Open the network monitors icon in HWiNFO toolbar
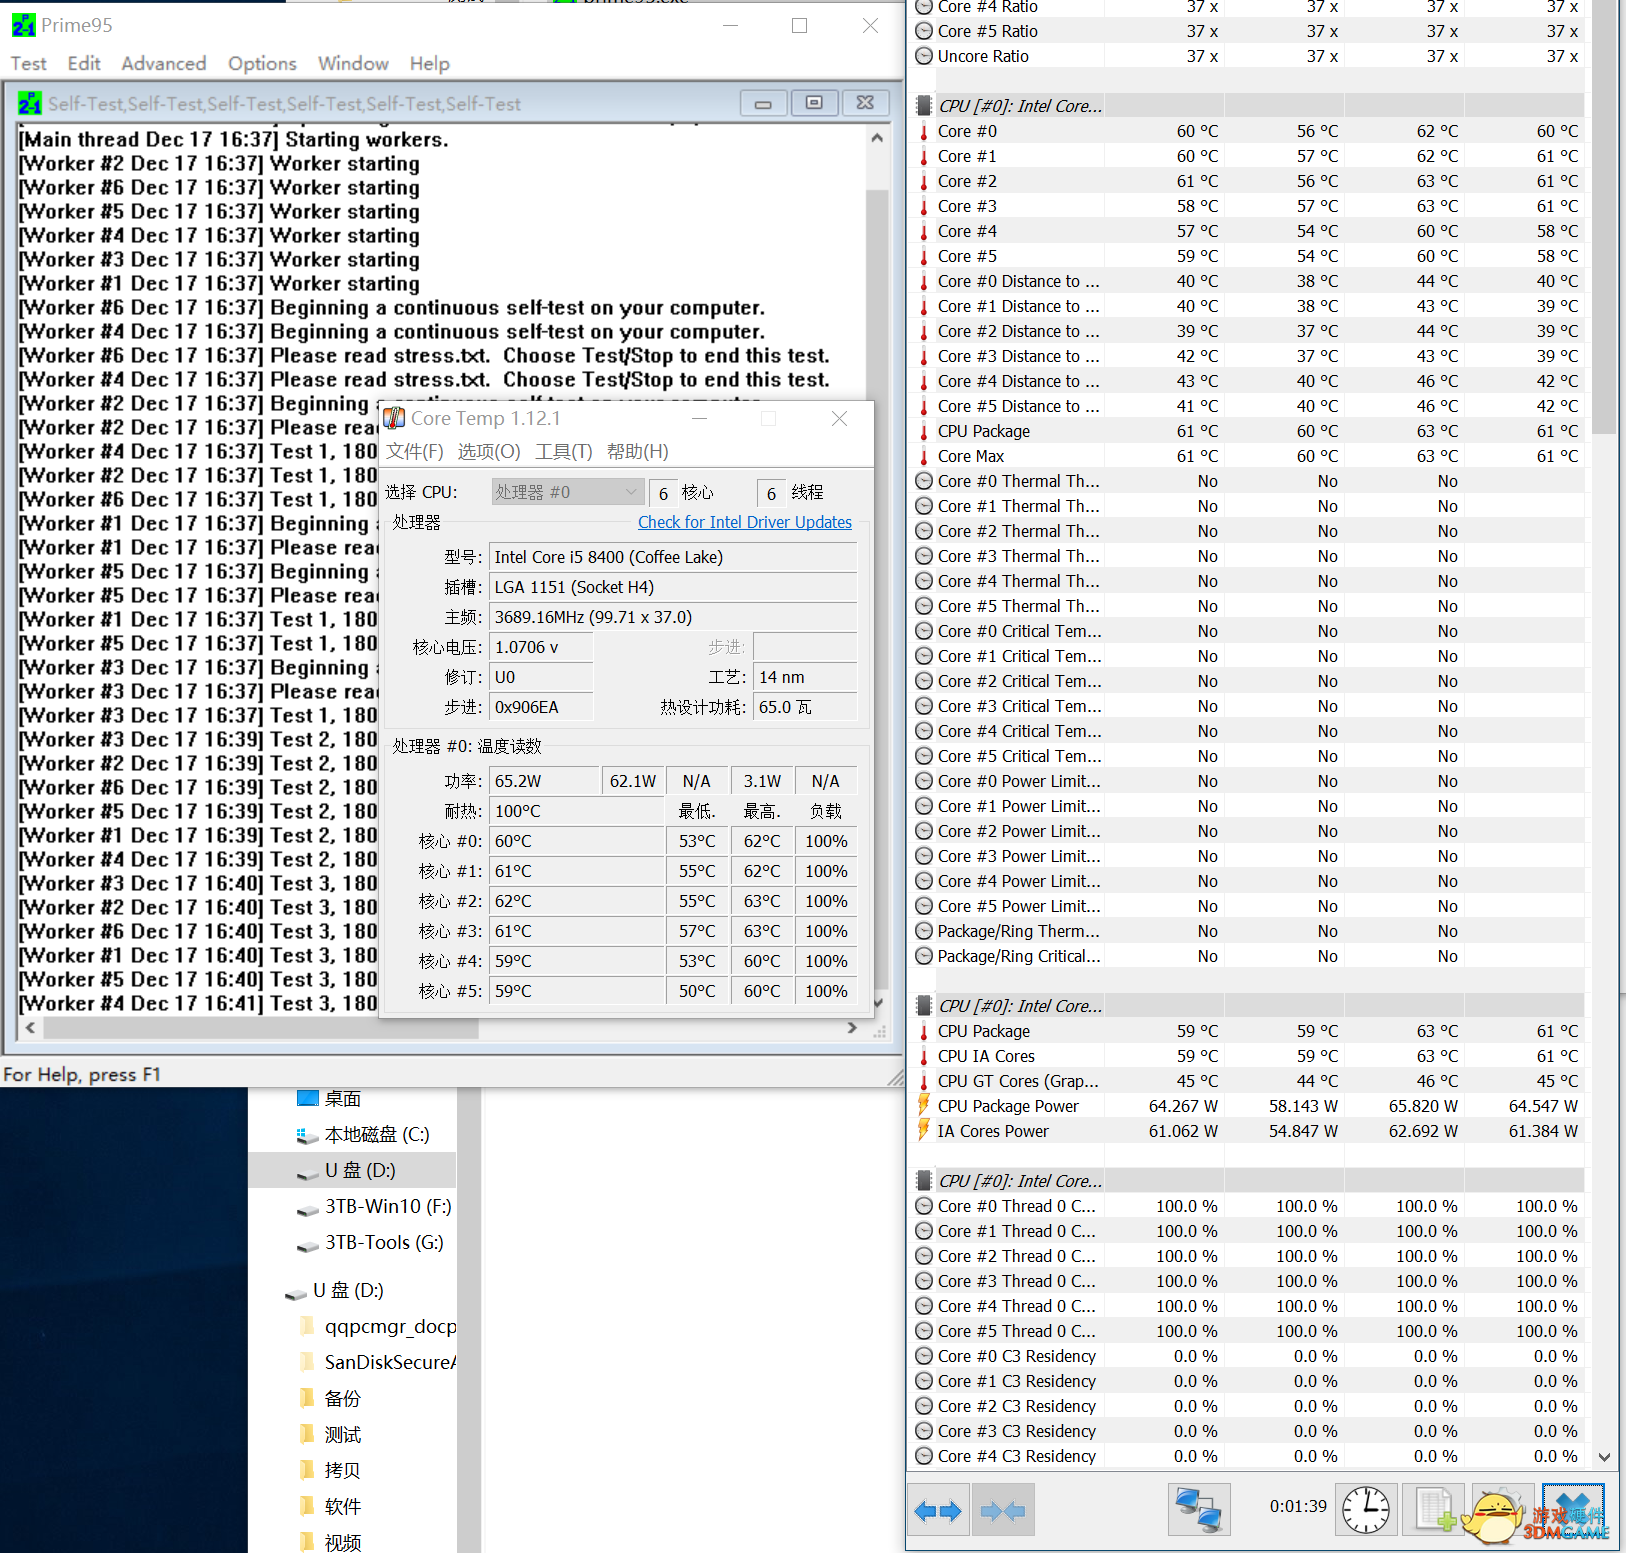 point(1199,1509)
